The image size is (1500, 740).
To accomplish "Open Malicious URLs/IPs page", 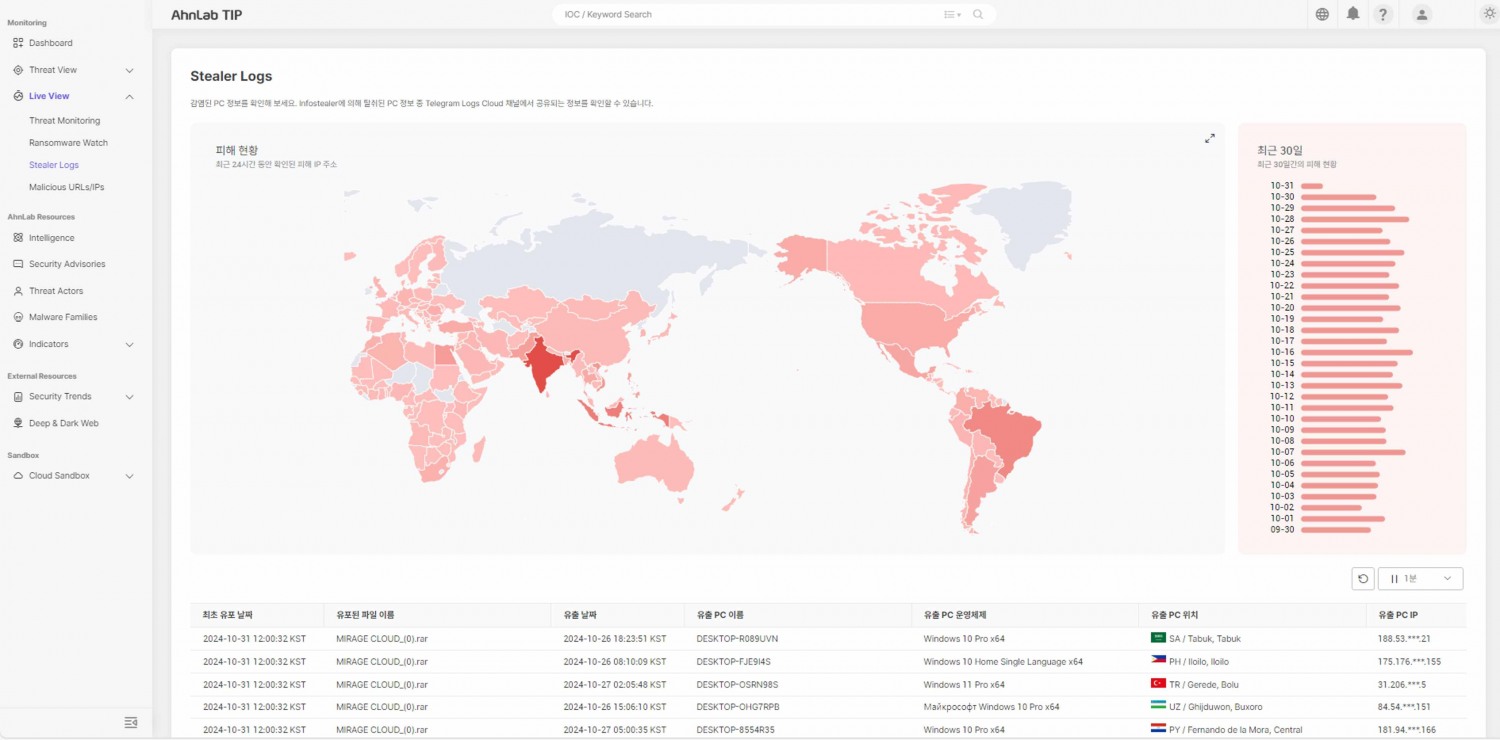I will [66, 187].
